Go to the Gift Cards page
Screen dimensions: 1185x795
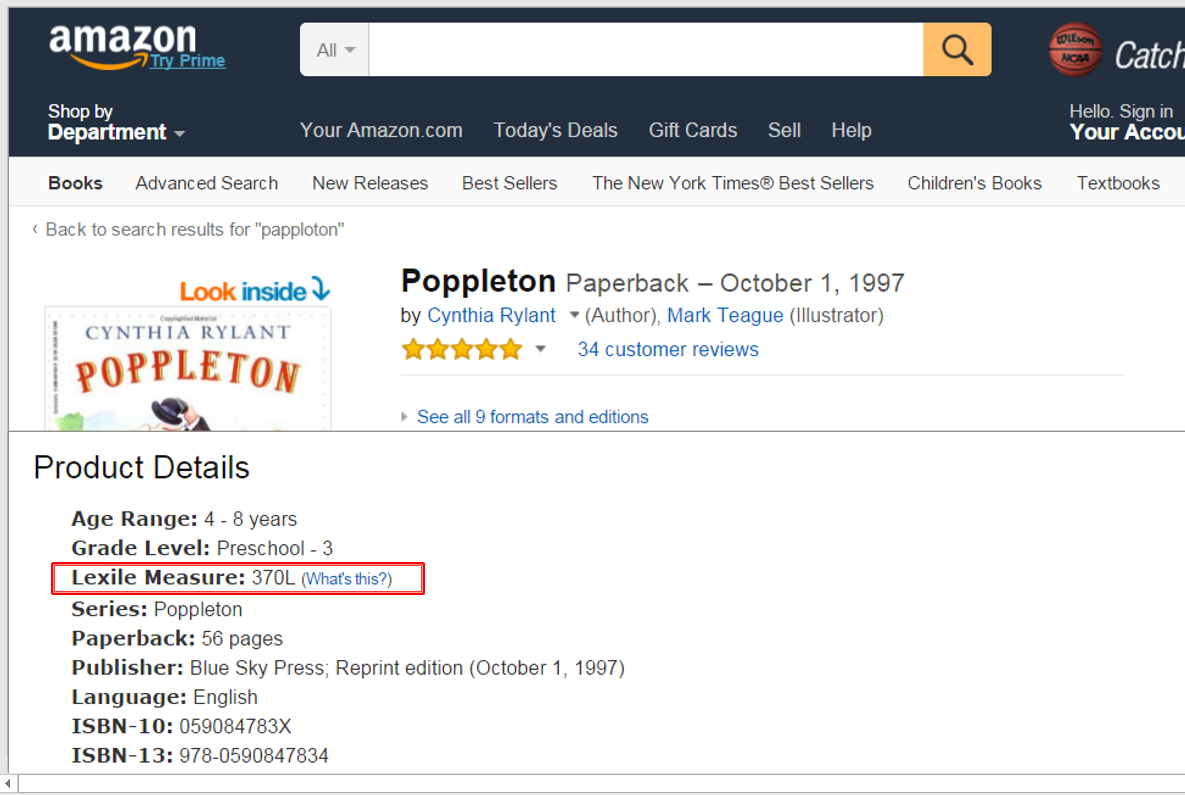[692, 130]
